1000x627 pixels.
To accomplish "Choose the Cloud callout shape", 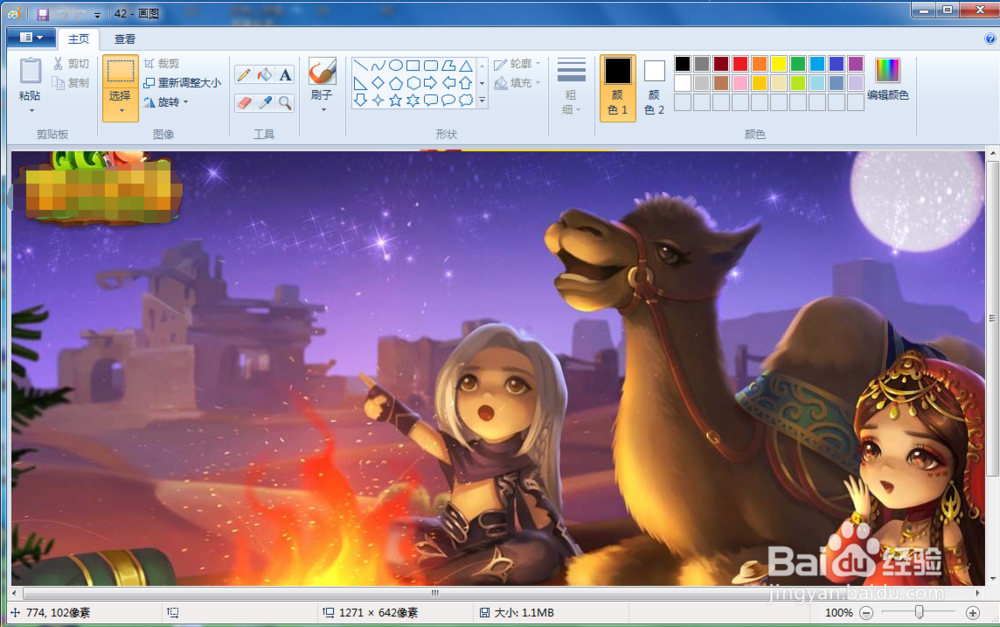I will click(466, 100).
